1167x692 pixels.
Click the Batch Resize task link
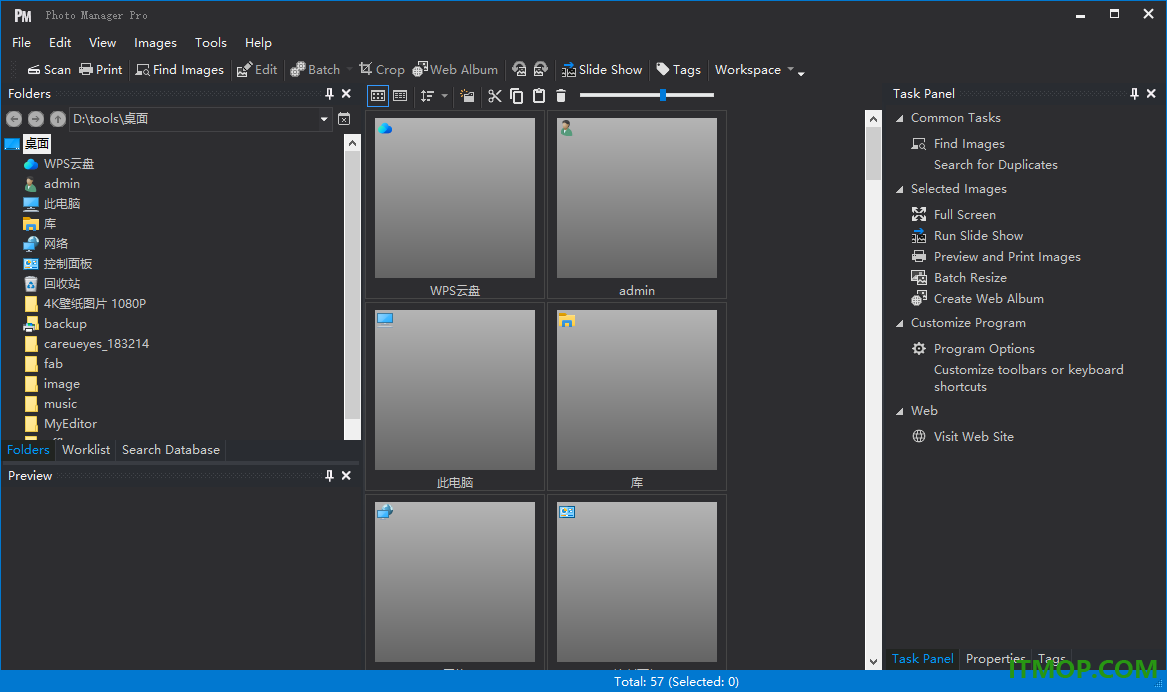971,278
